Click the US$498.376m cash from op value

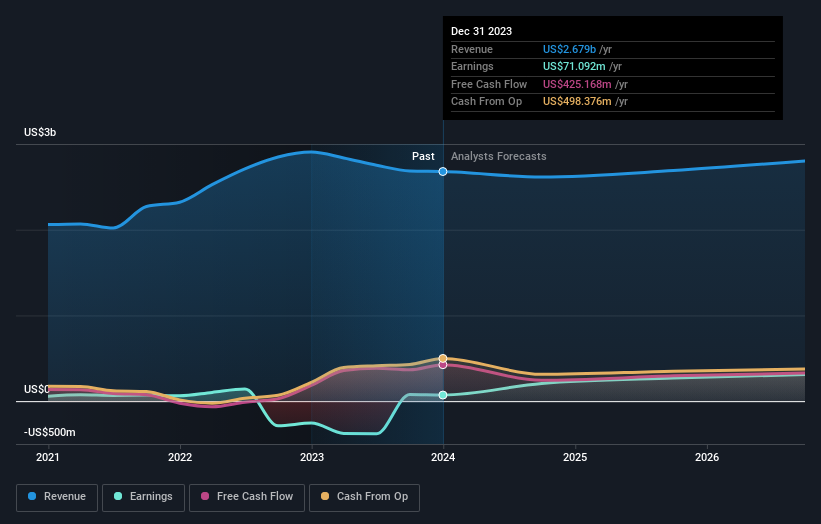[x=577, y=102]
